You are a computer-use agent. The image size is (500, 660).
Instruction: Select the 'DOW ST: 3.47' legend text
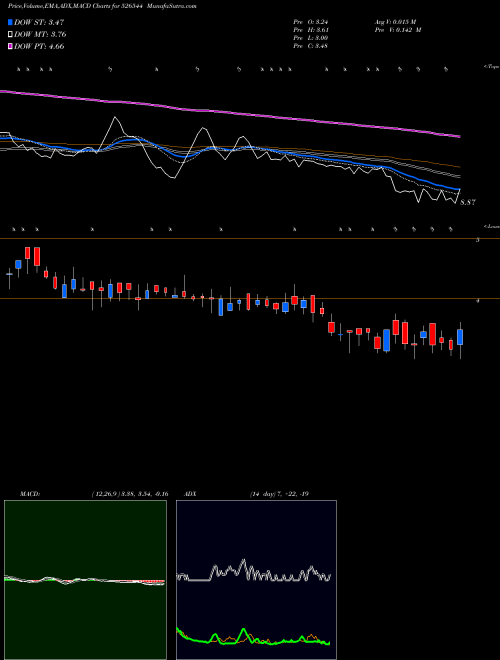pyautogui.click(x=39, y=22)
